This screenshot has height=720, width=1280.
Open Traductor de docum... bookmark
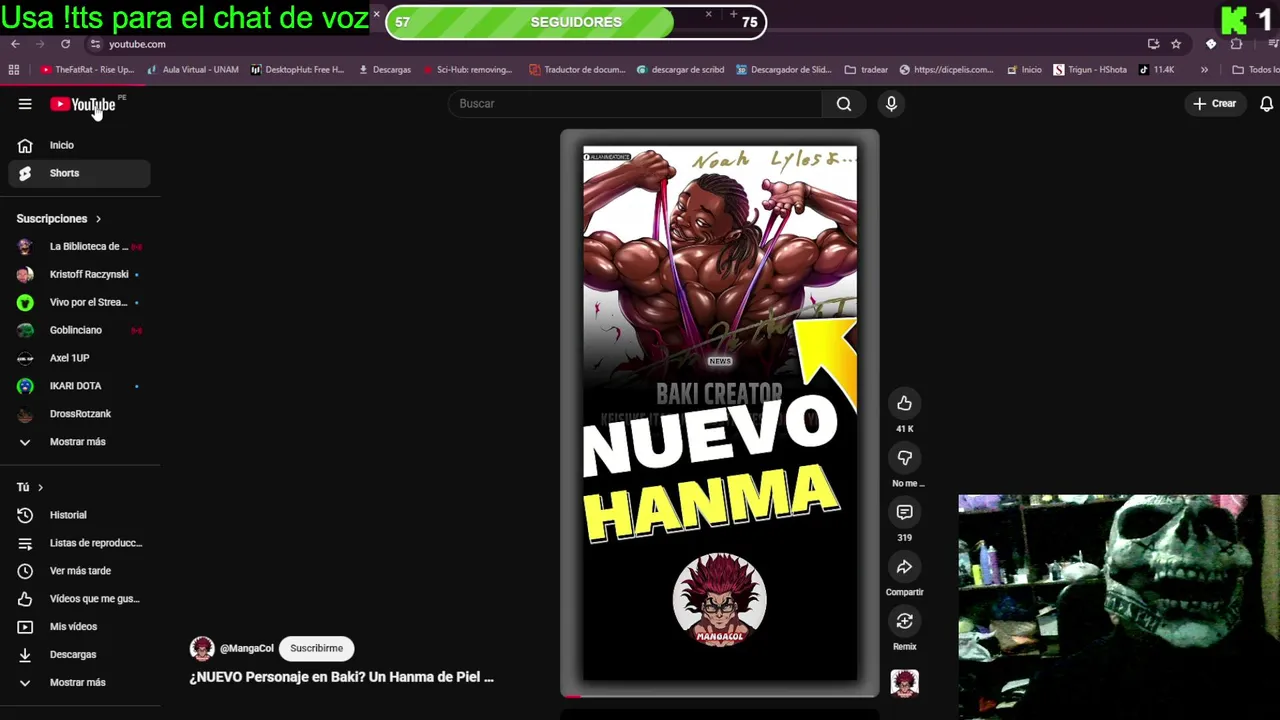tap(577, 70)
